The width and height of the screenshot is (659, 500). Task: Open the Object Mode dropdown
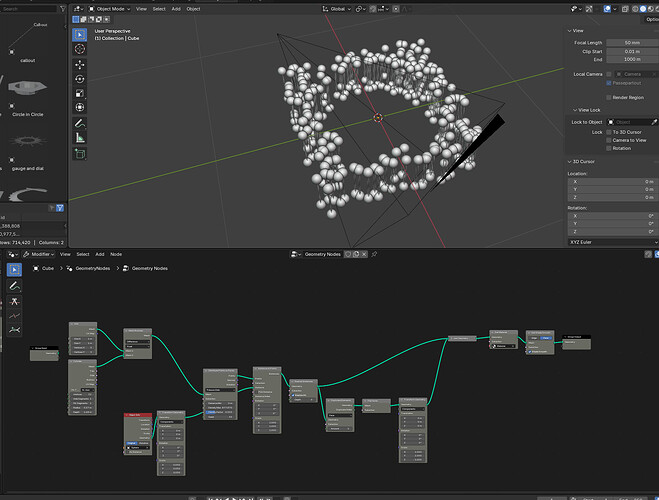coord(109,9)
